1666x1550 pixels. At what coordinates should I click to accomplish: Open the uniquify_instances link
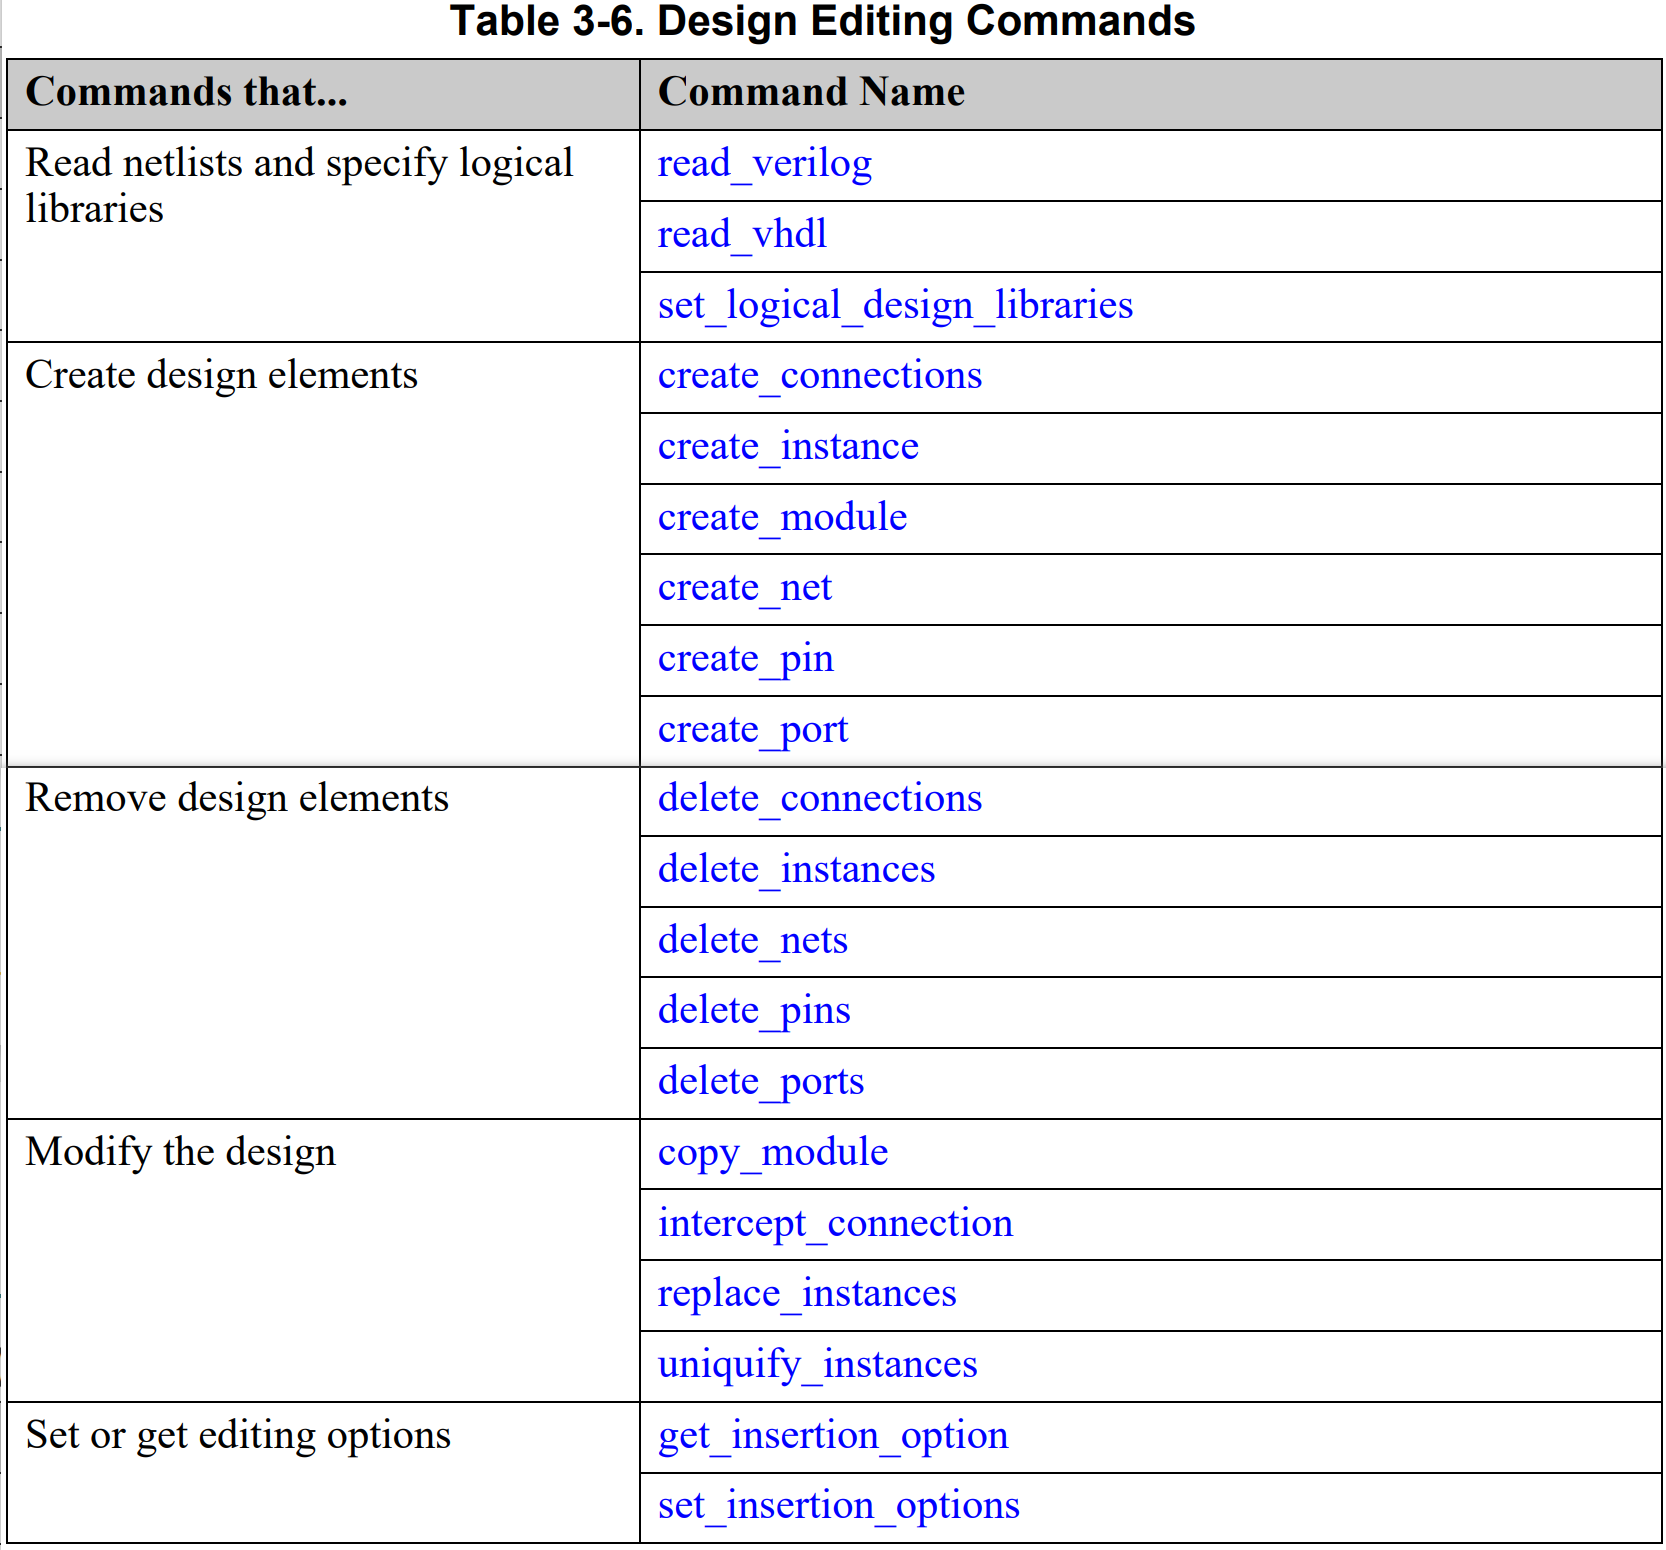(817, 1366)
